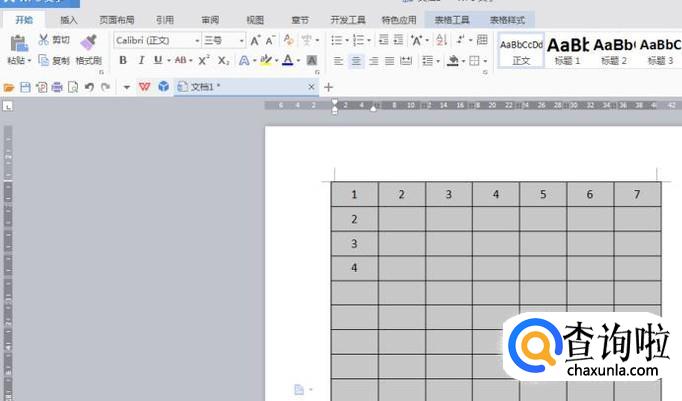
Task: Click table cell containing 7
Action: [637, 194]
